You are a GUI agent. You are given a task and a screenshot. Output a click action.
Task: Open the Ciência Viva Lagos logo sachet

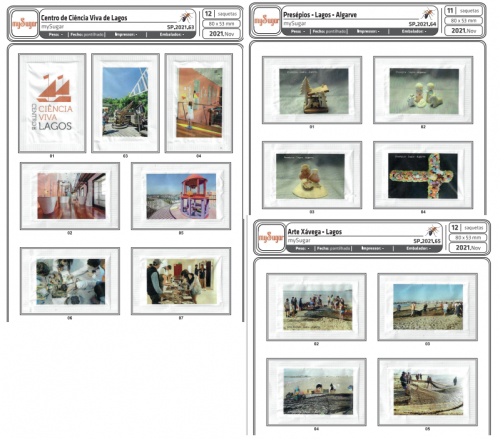pyautogui.click(x=52, y=103)
